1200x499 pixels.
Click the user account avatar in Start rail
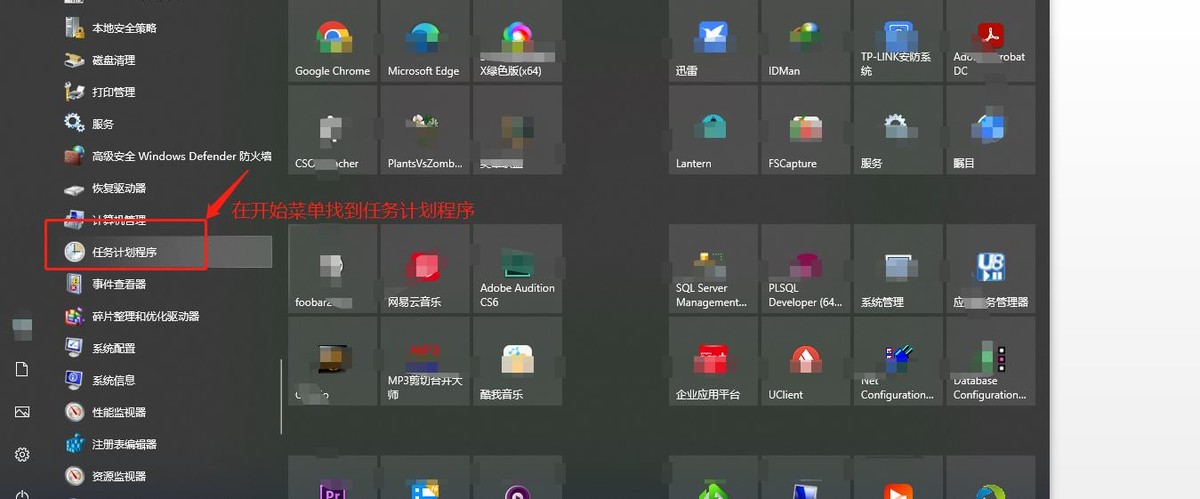tap(22, 329)
